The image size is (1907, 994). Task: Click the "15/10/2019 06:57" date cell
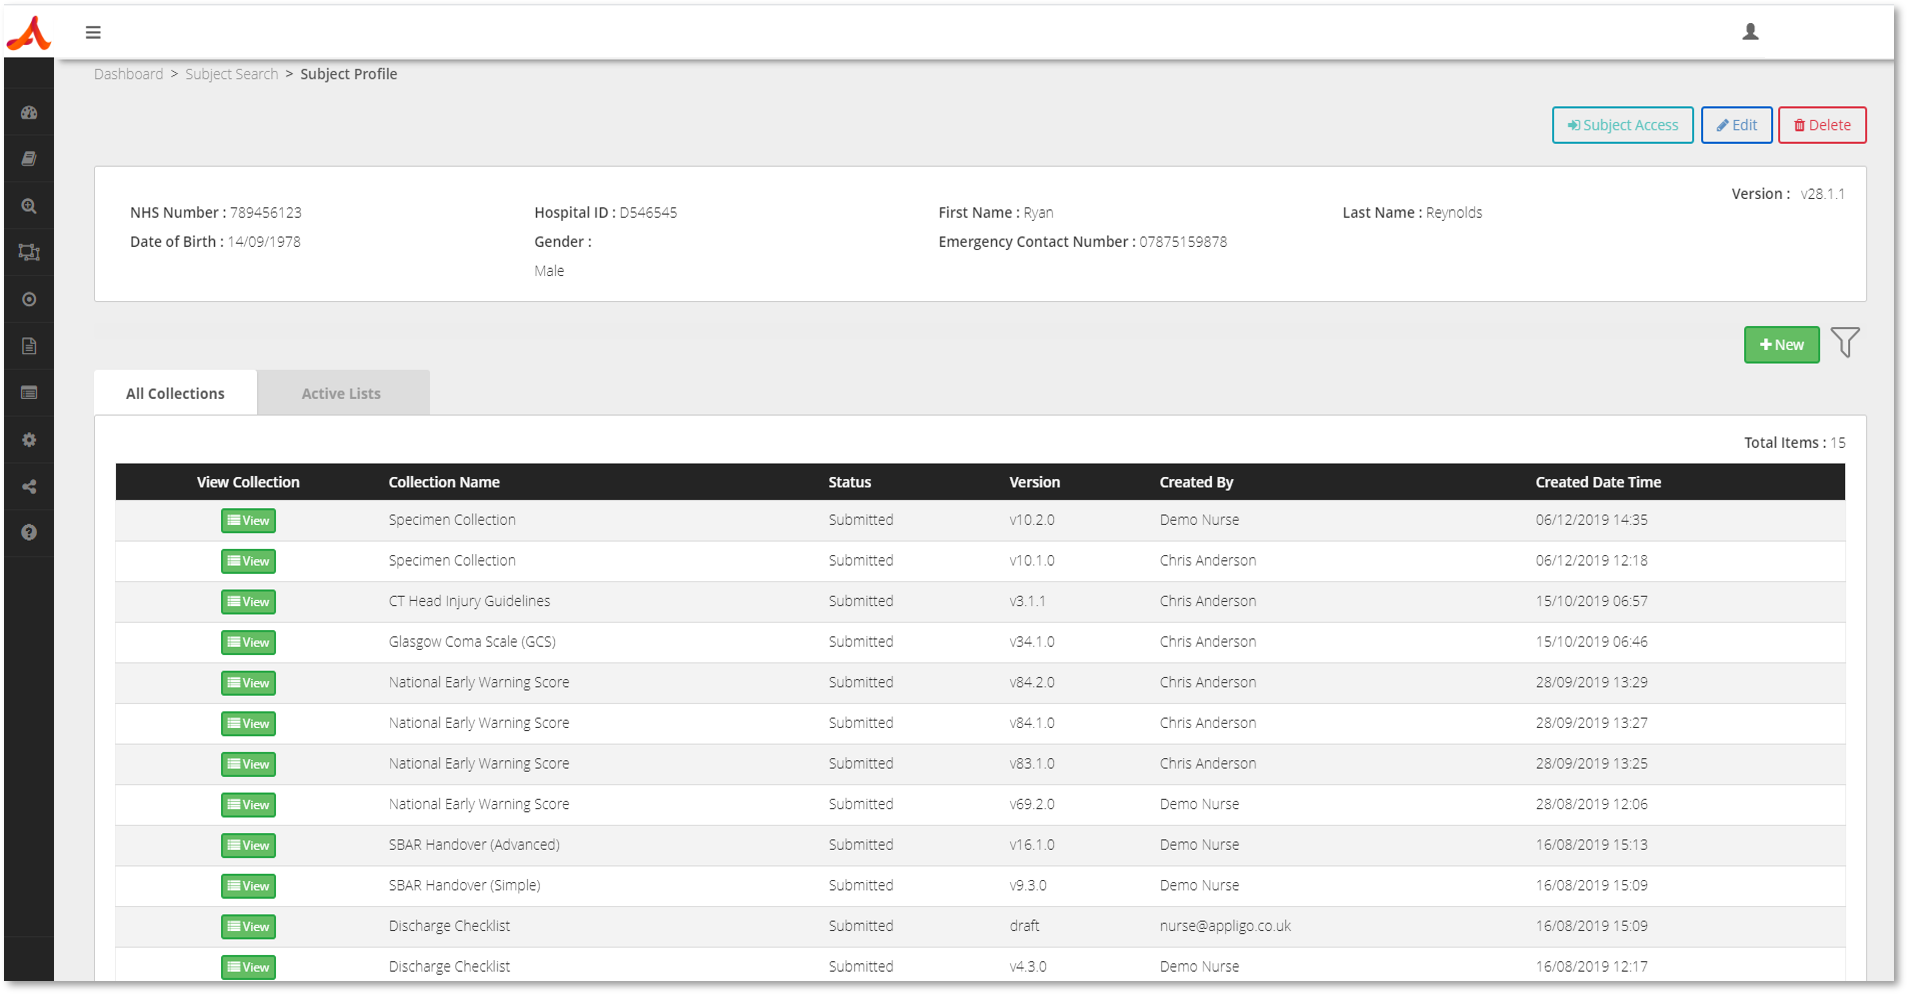tap(1591, 601)
